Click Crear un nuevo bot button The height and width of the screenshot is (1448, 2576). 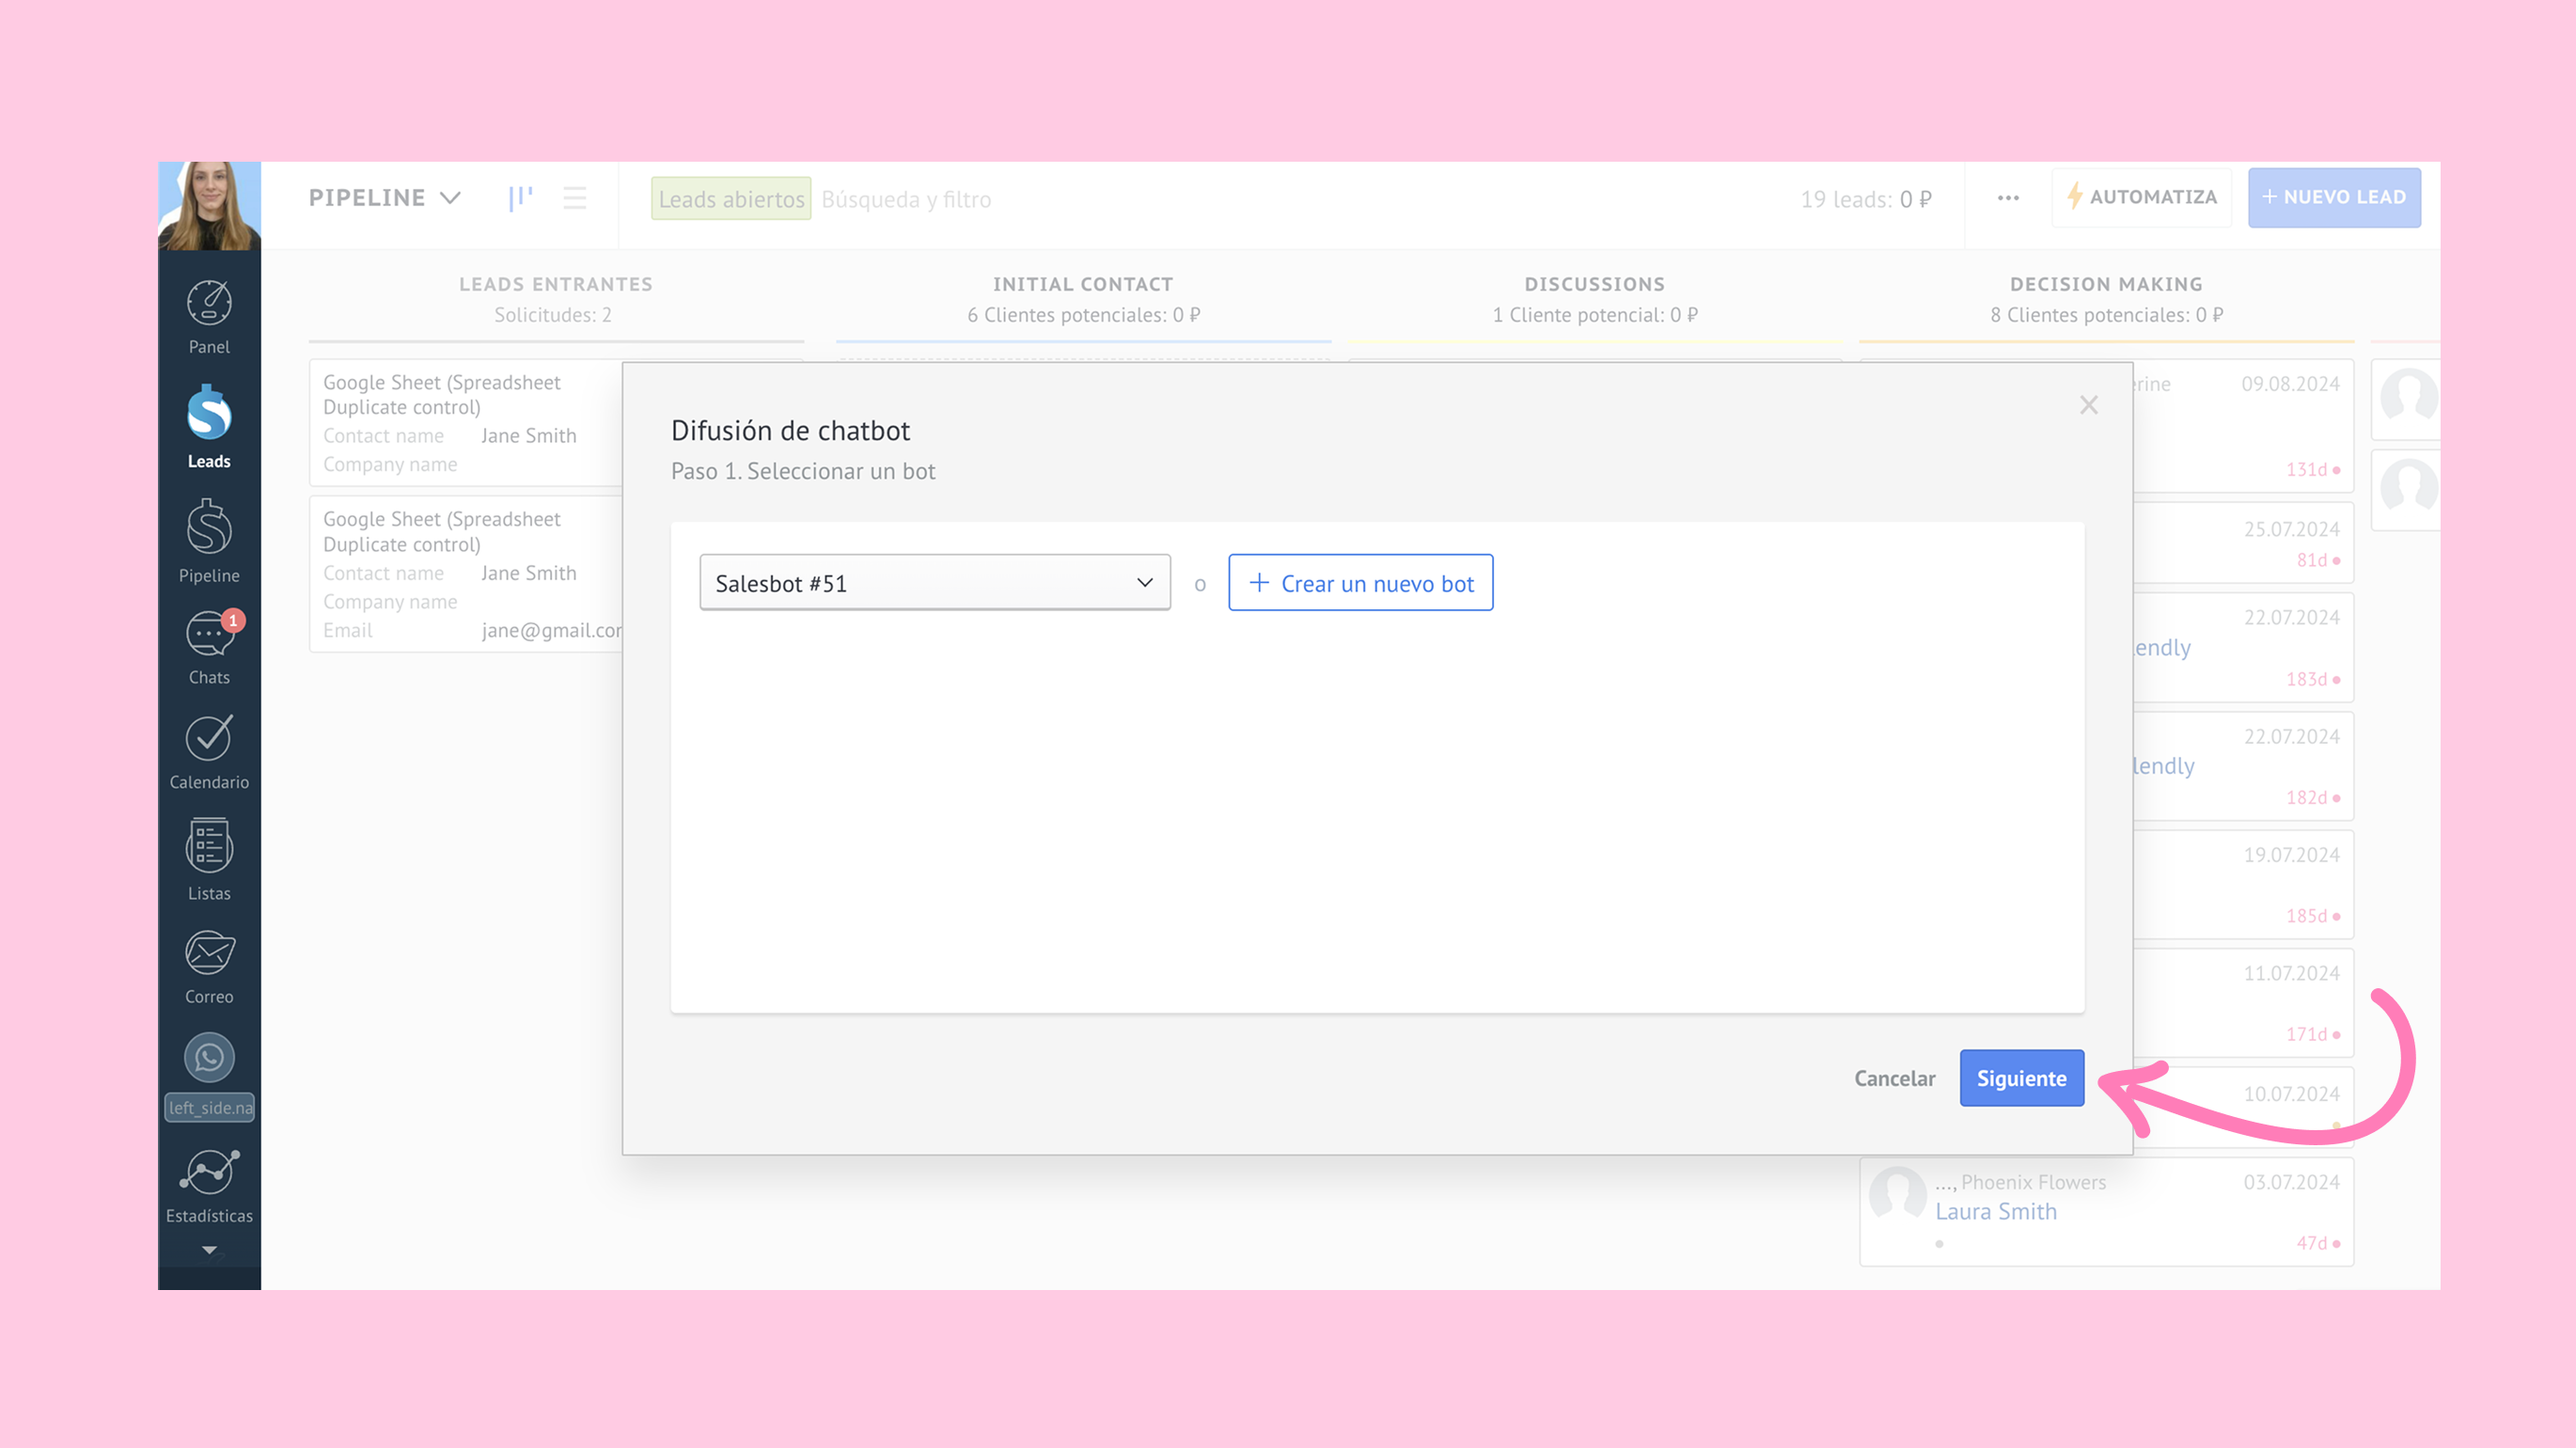click(x=1360, y=583)
